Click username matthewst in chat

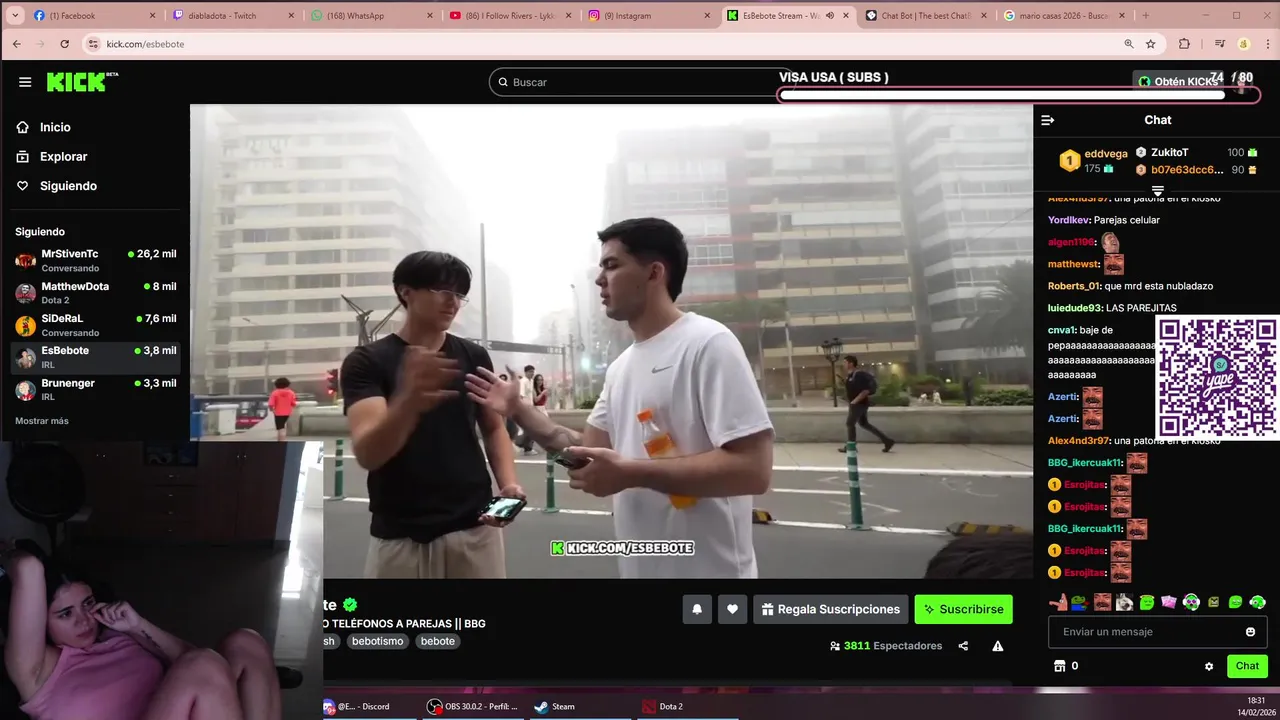pos(1073,264)
